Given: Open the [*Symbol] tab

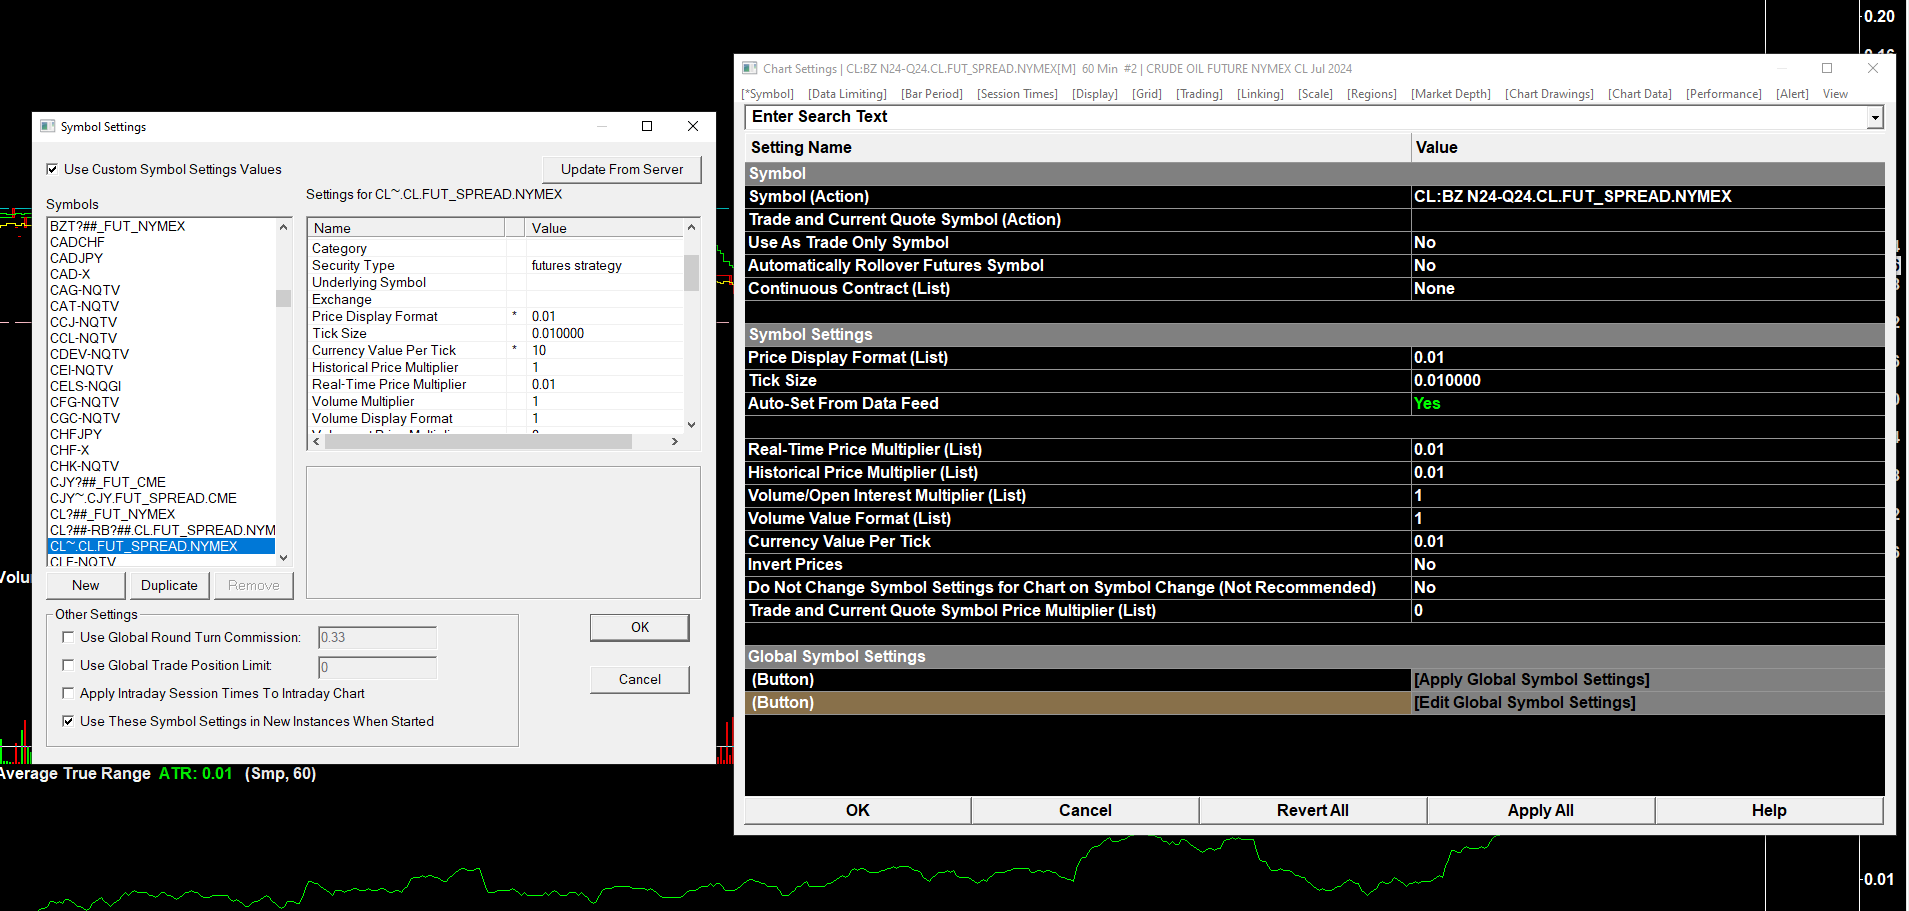Looking at the screenshot, I should point(768,94).
